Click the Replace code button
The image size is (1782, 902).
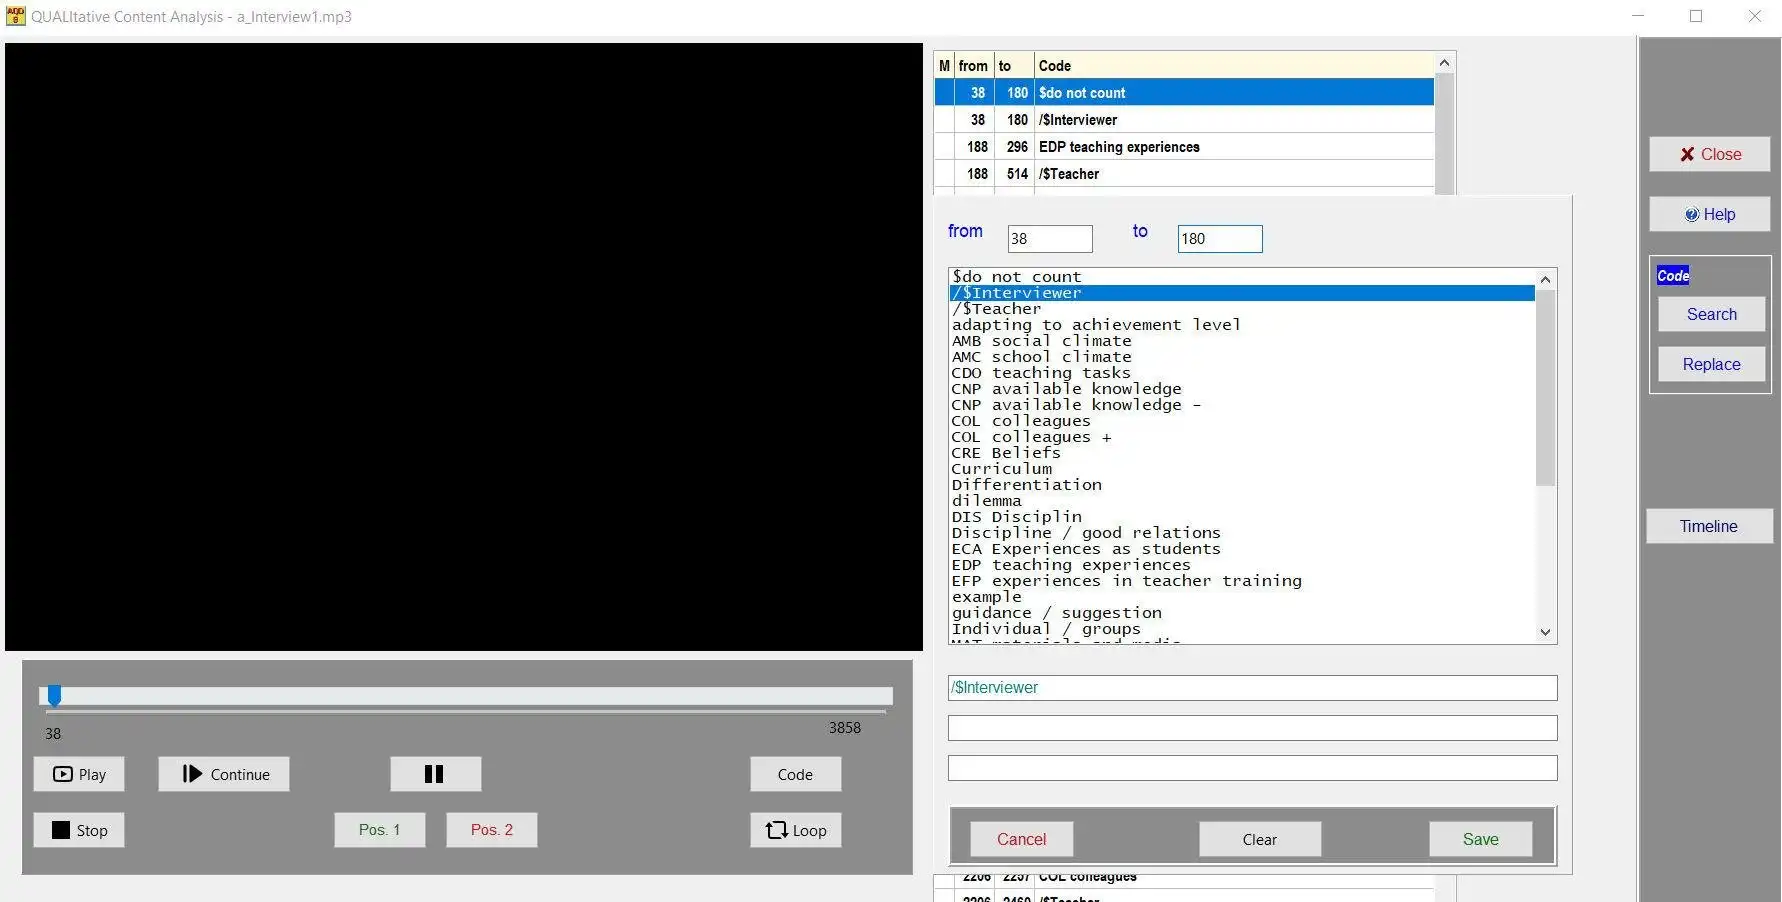(1712, 364)
